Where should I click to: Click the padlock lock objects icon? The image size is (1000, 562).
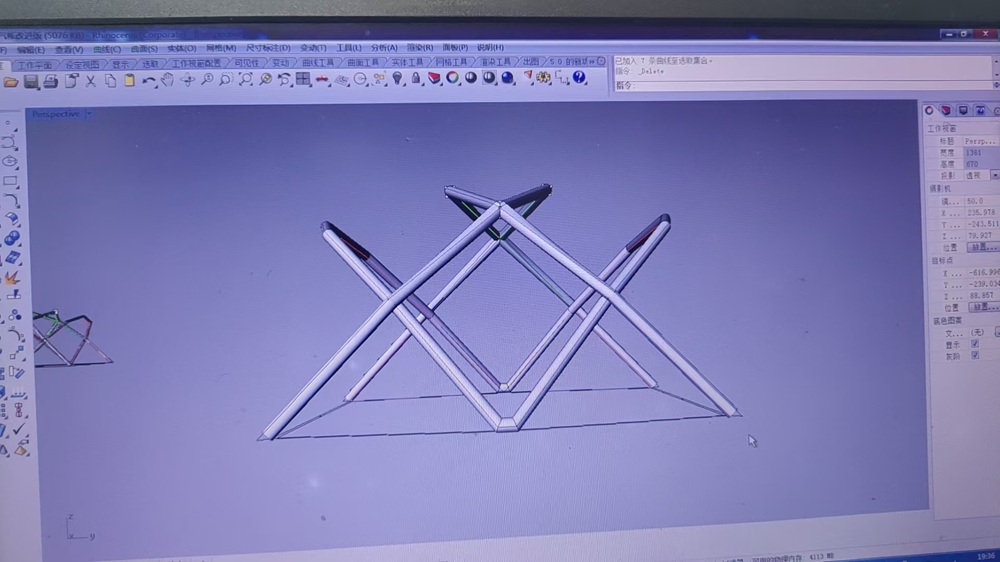(416, 78)
